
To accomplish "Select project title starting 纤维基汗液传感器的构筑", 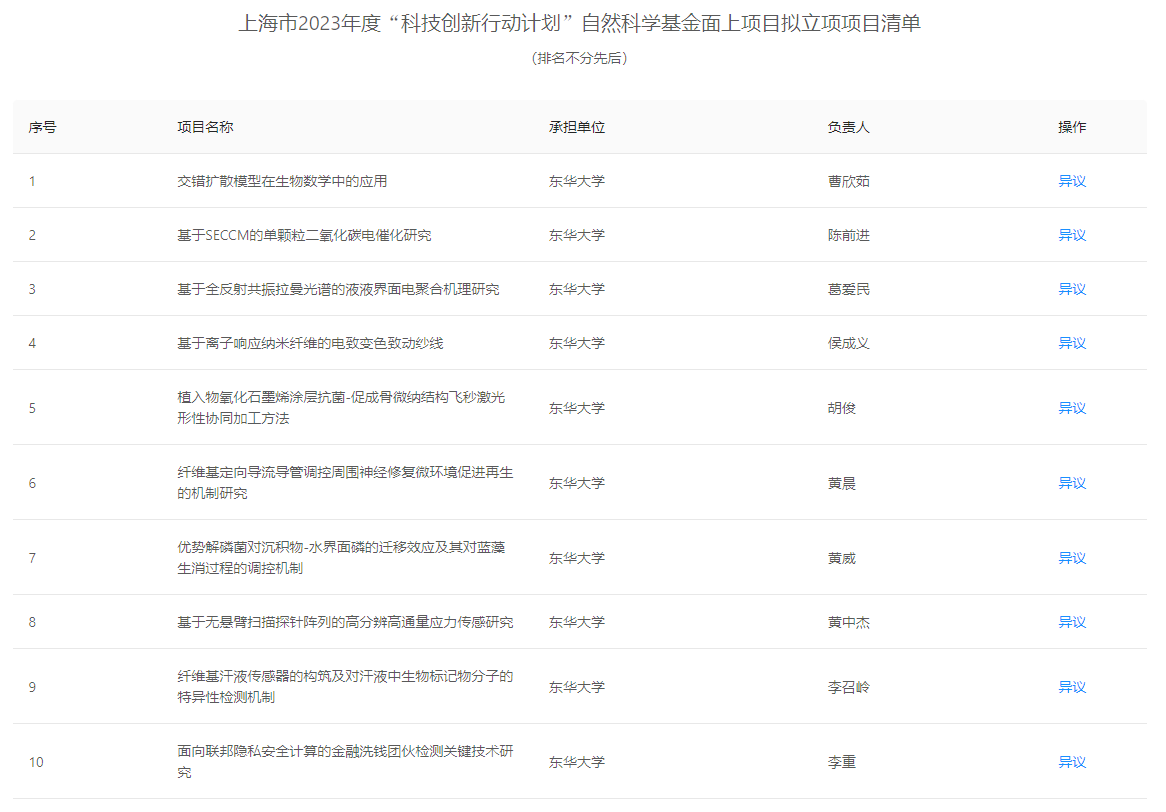I will point(345,687).
